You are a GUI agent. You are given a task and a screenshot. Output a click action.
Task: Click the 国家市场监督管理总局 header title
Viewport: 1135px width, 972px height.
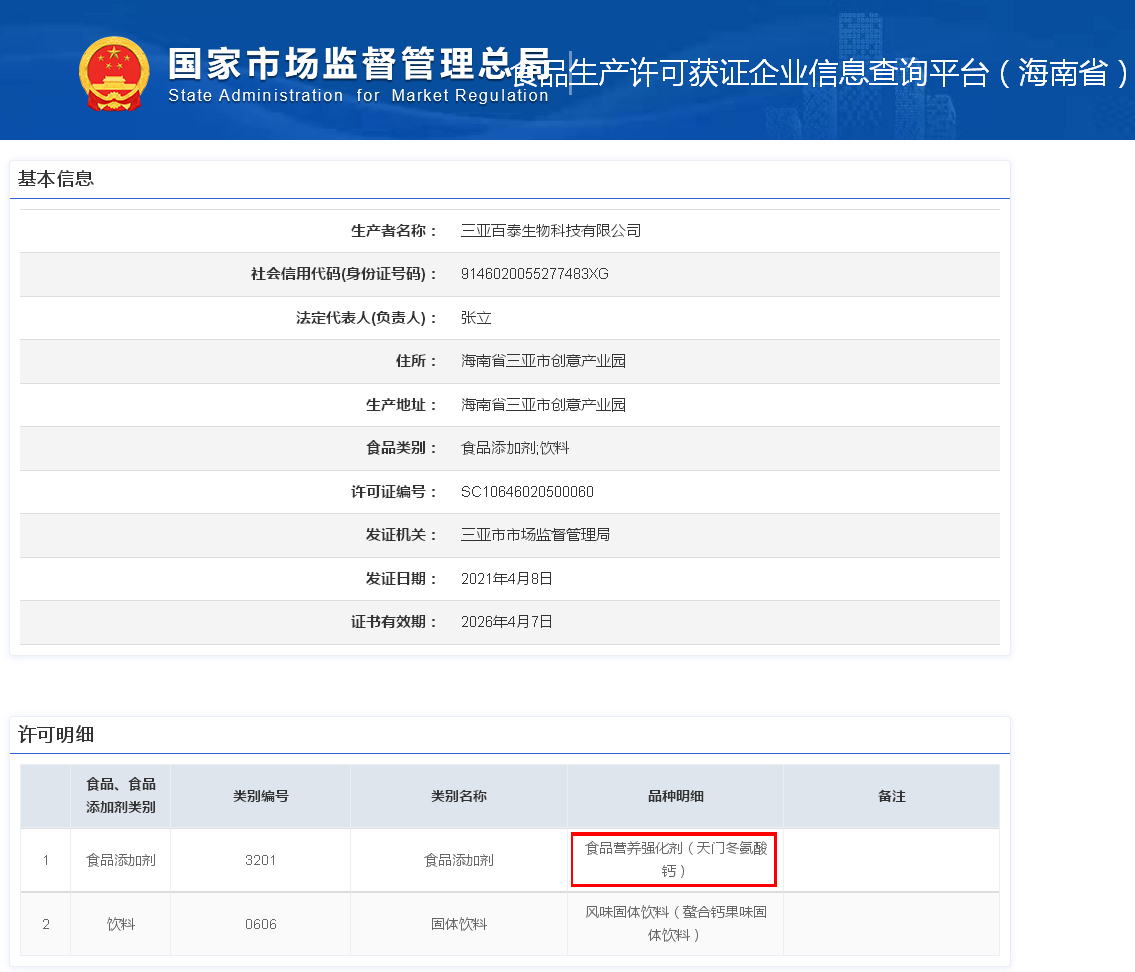coord(358,62)
